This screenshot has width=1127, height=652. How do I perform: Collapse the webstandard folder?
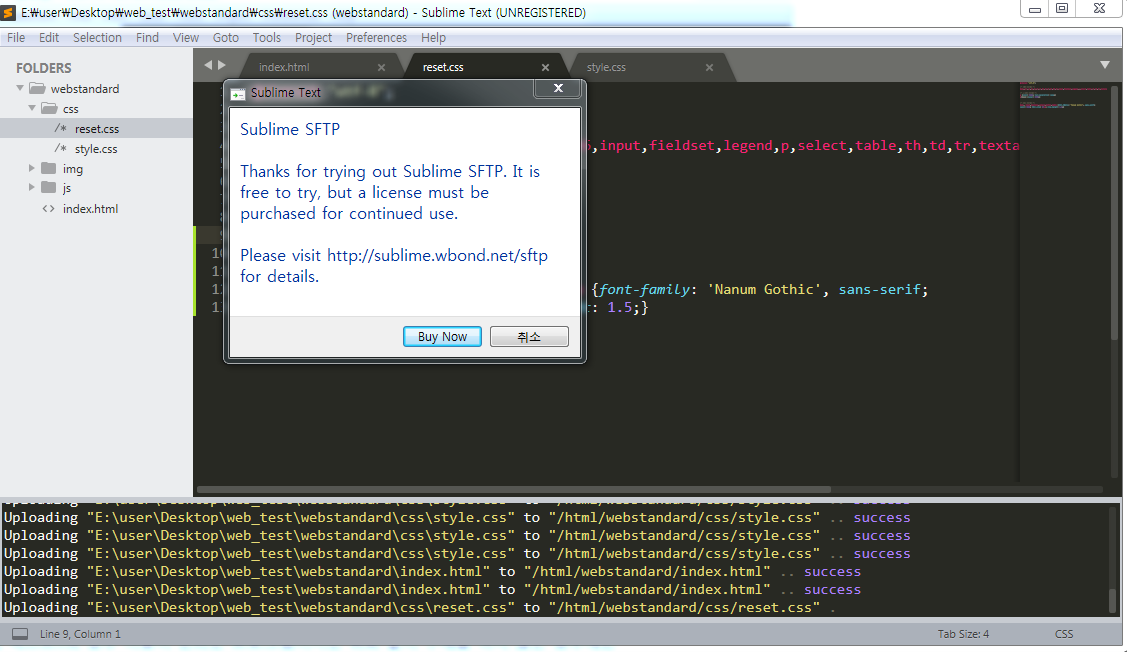pyautogui.click(x=20, y=88)
